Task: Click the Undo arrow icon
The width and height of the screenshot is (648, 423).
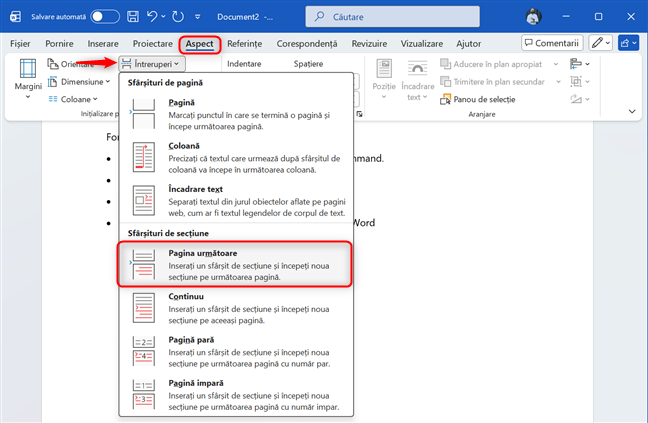Action: pos(152,17)
